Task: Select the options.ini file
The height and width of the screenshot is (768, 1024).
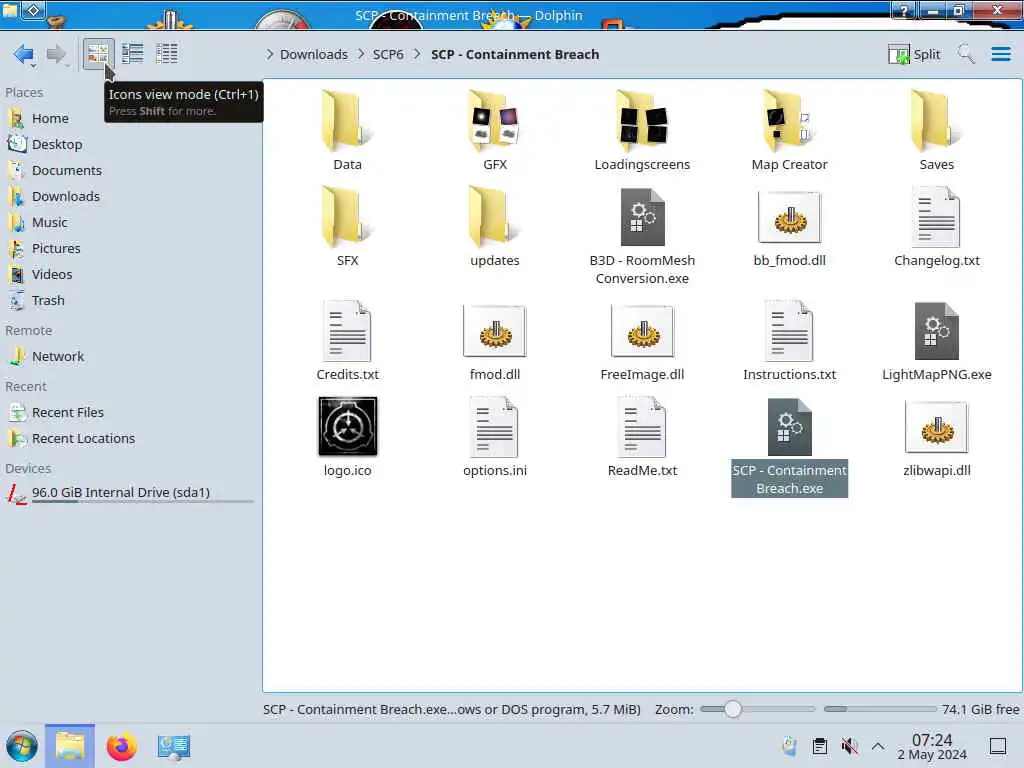Action: 495,437
